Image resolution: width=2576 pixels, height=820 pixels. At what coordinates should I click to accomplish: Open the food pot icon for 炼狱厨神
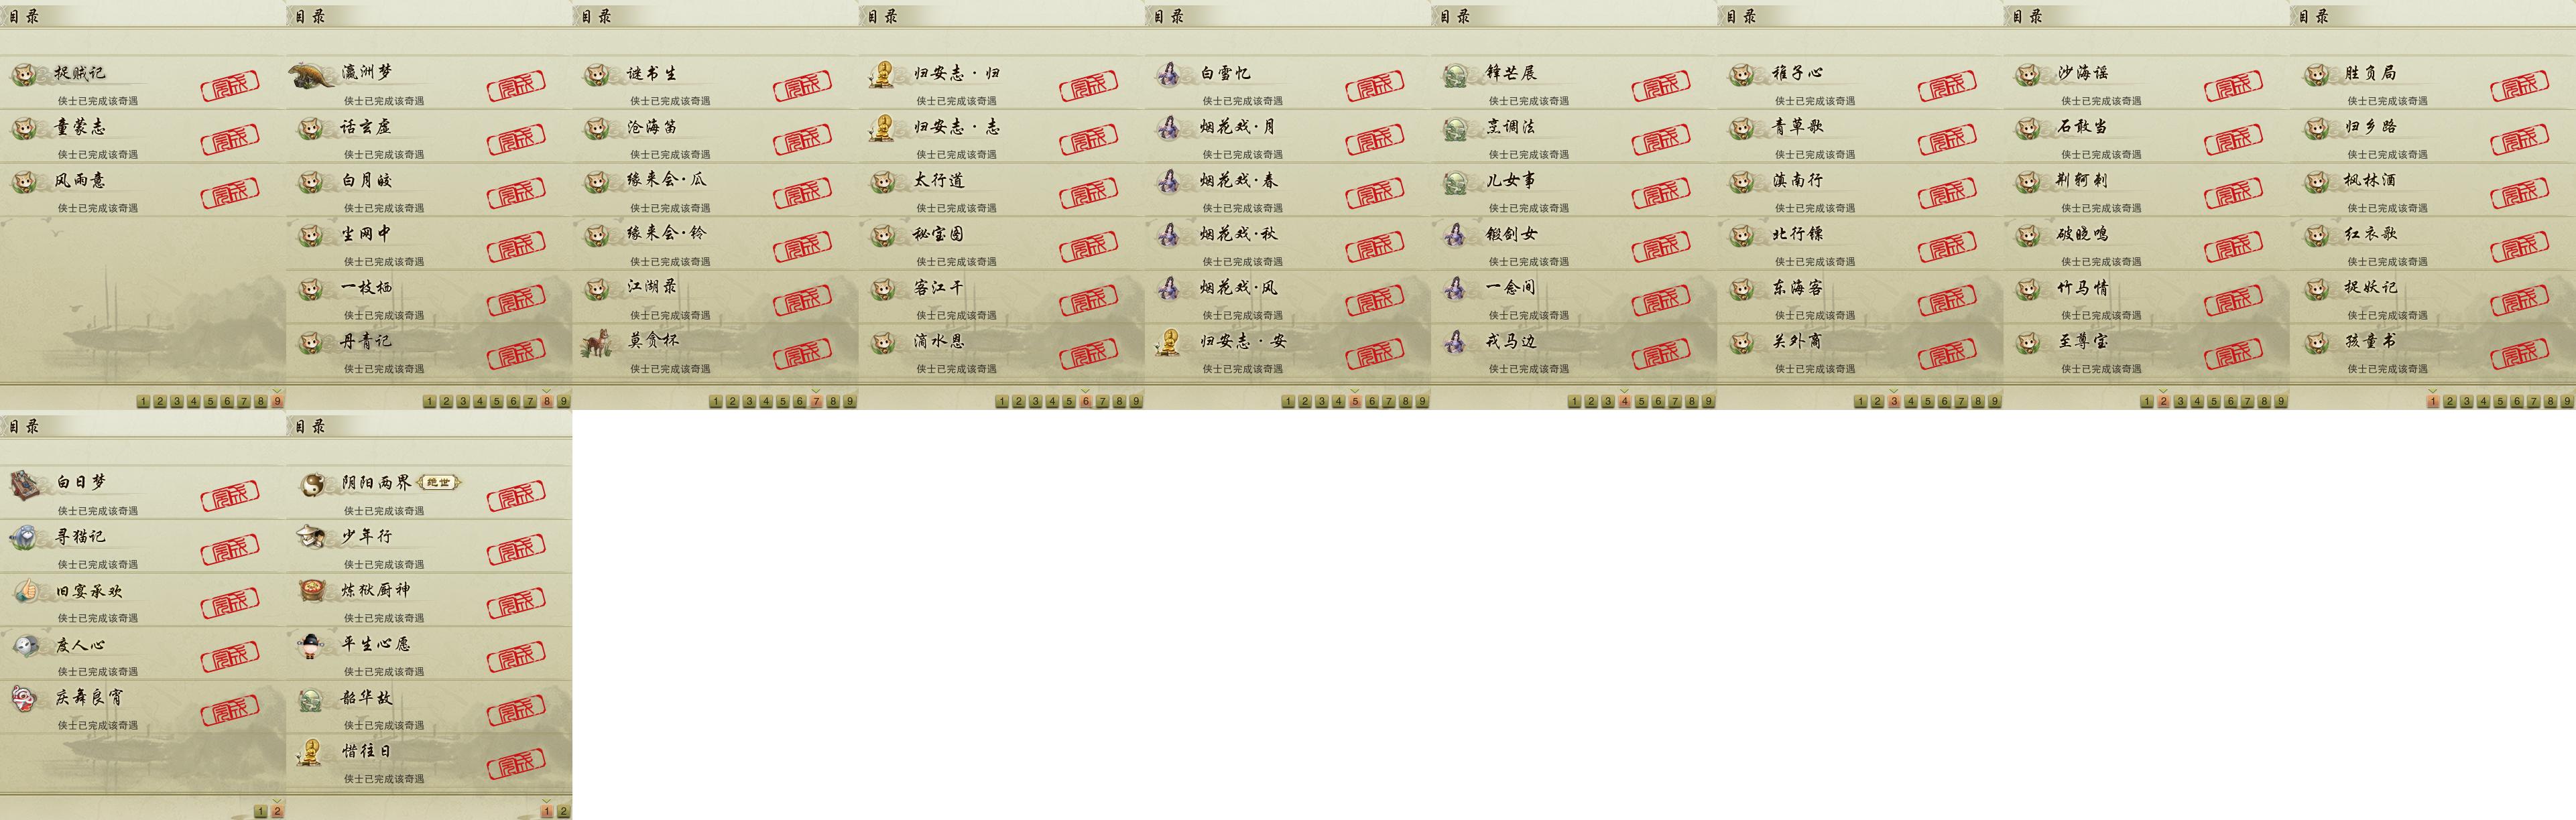(x=312, y=590)
